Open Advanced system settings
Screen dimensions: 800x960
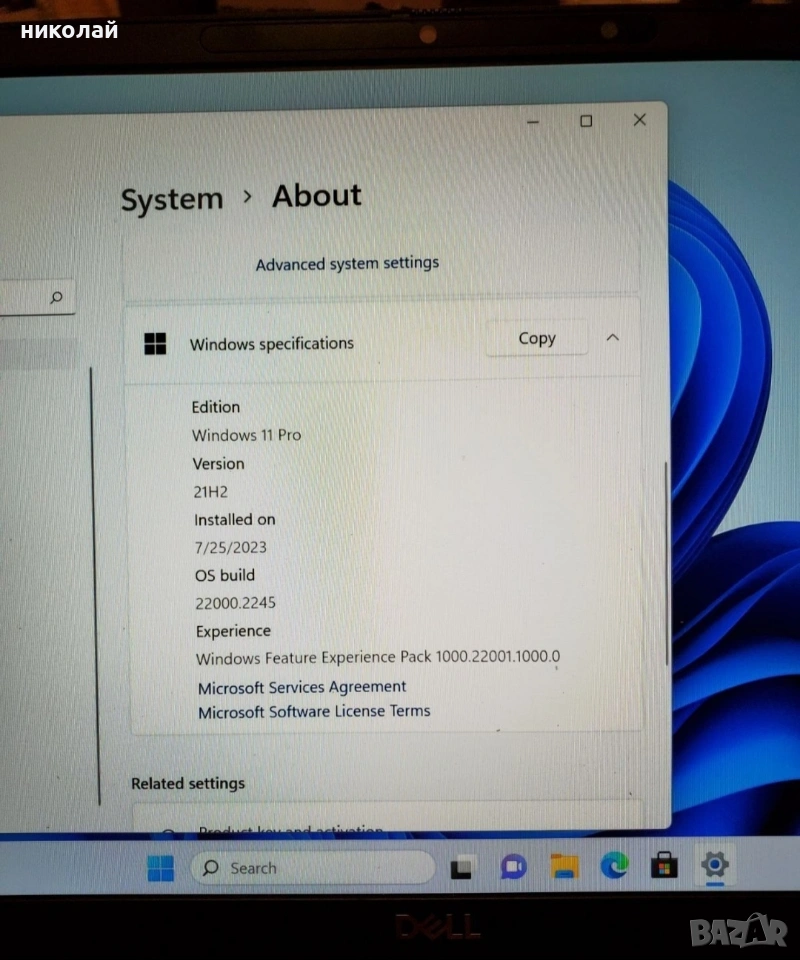pos(347,263)
